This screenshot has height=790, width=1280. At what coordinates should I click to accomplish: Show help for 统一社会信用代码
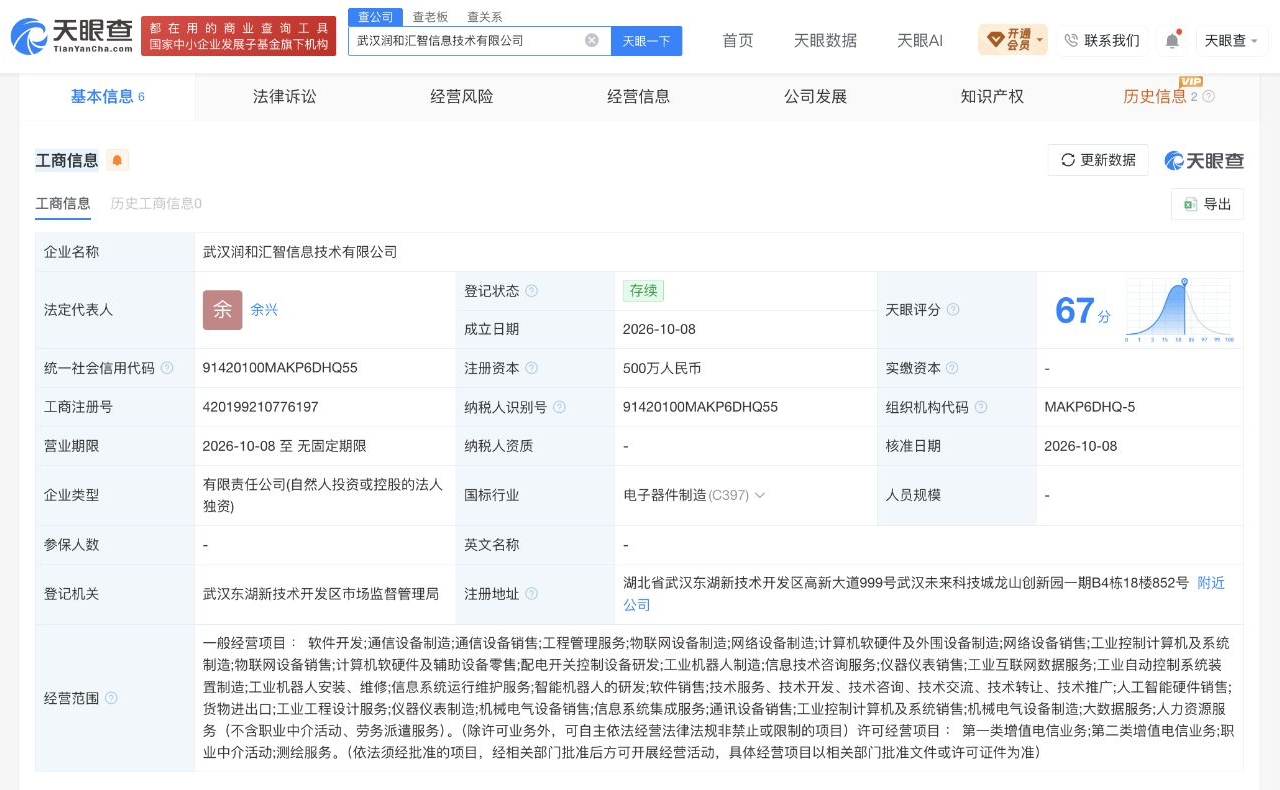coord(167,368)
